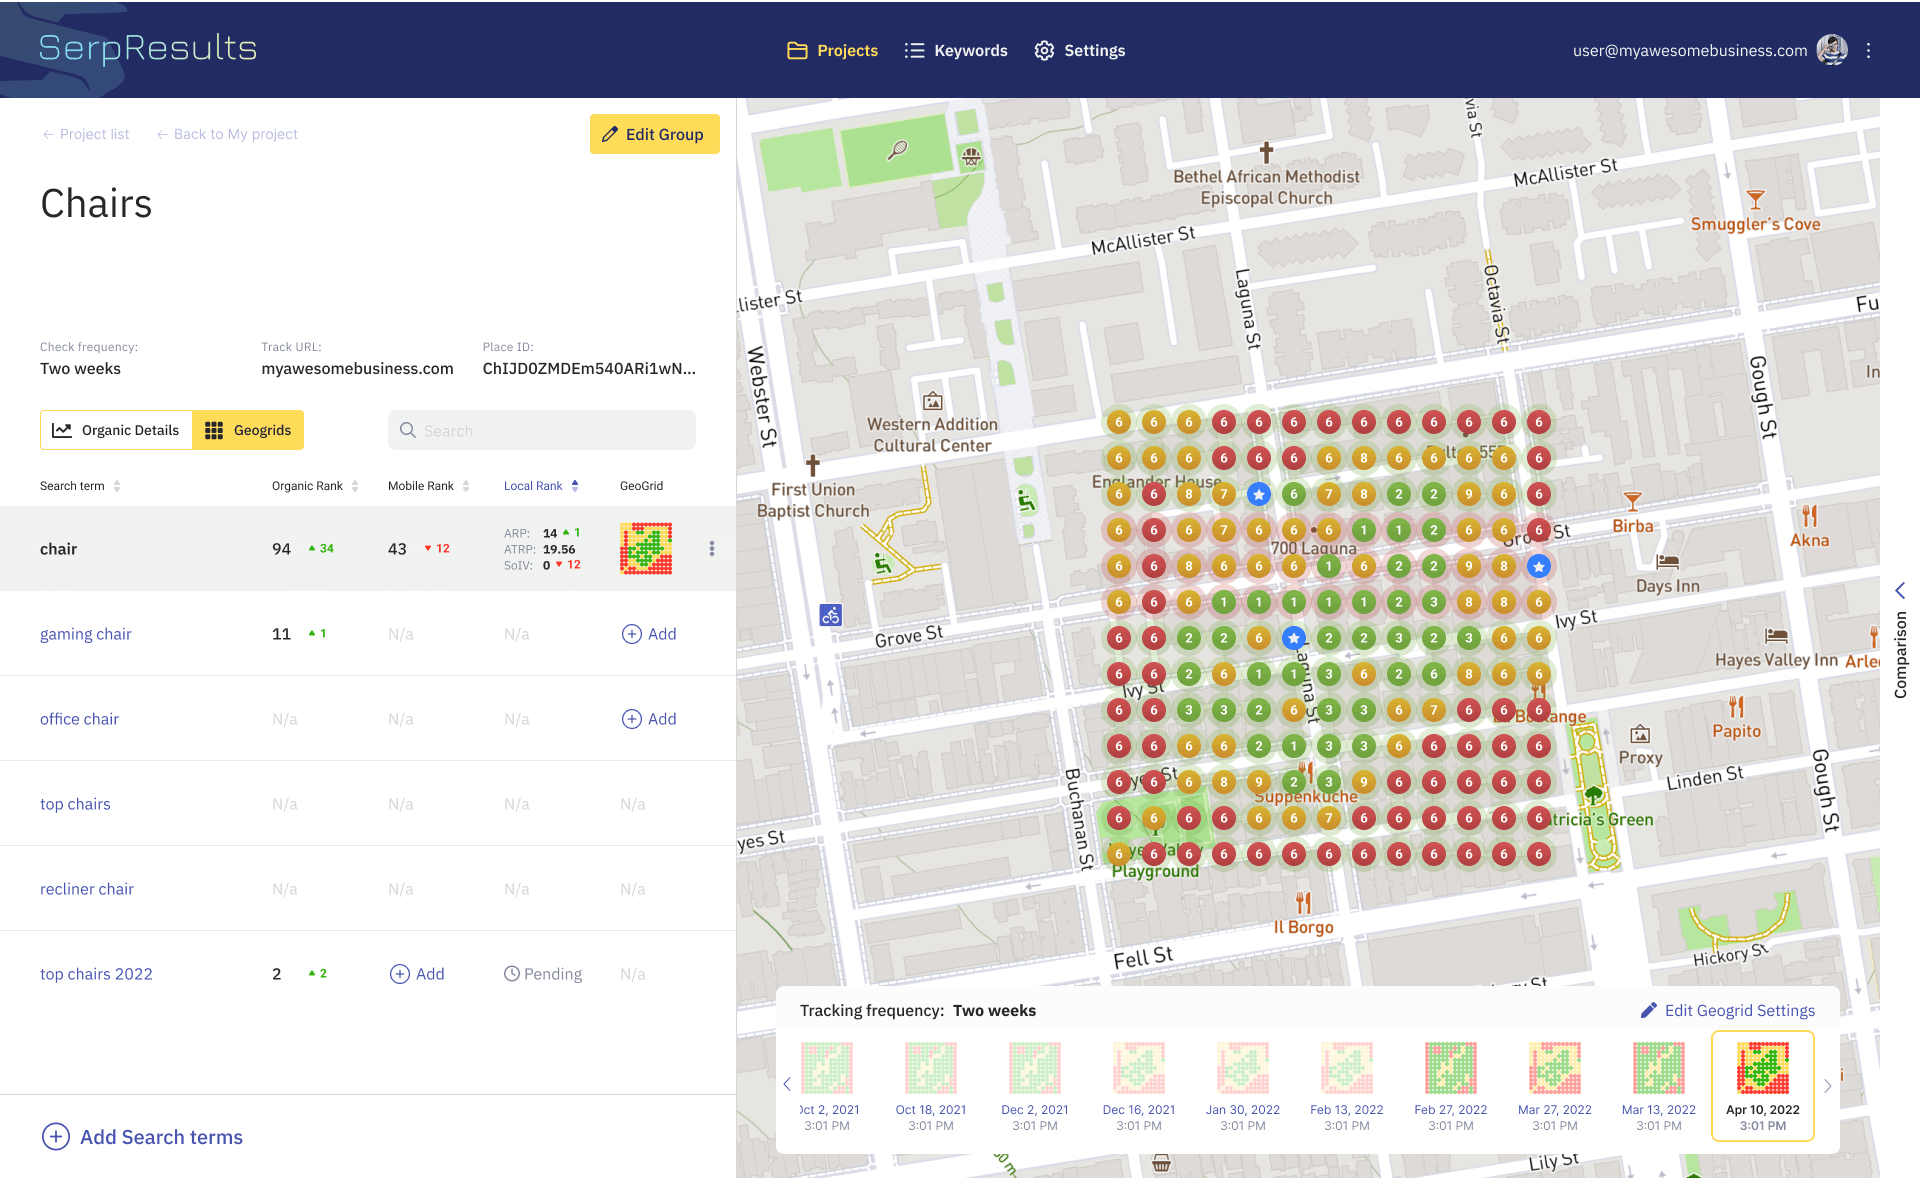
Task: Click the Pending clock icon for top chairs 2022
Action: point(512,973)
